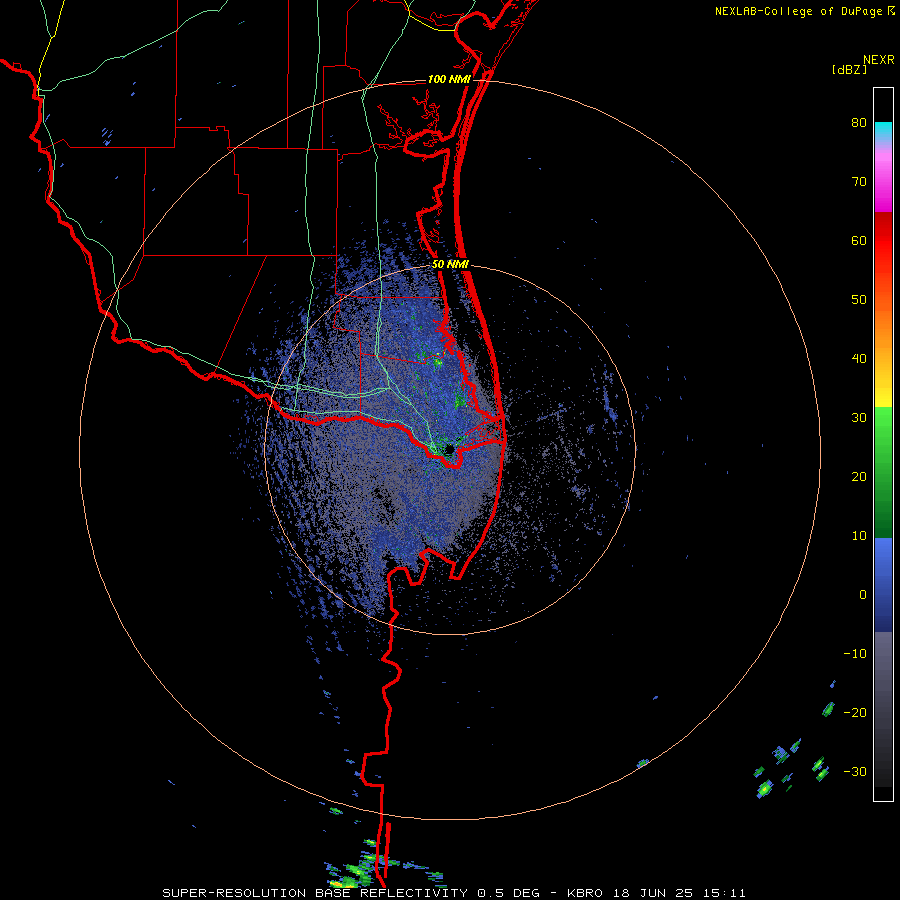Click the 30 dBZ scale value
Image resolution: width=900 pixels, height=900 pixels.
(x=859, y=418)
